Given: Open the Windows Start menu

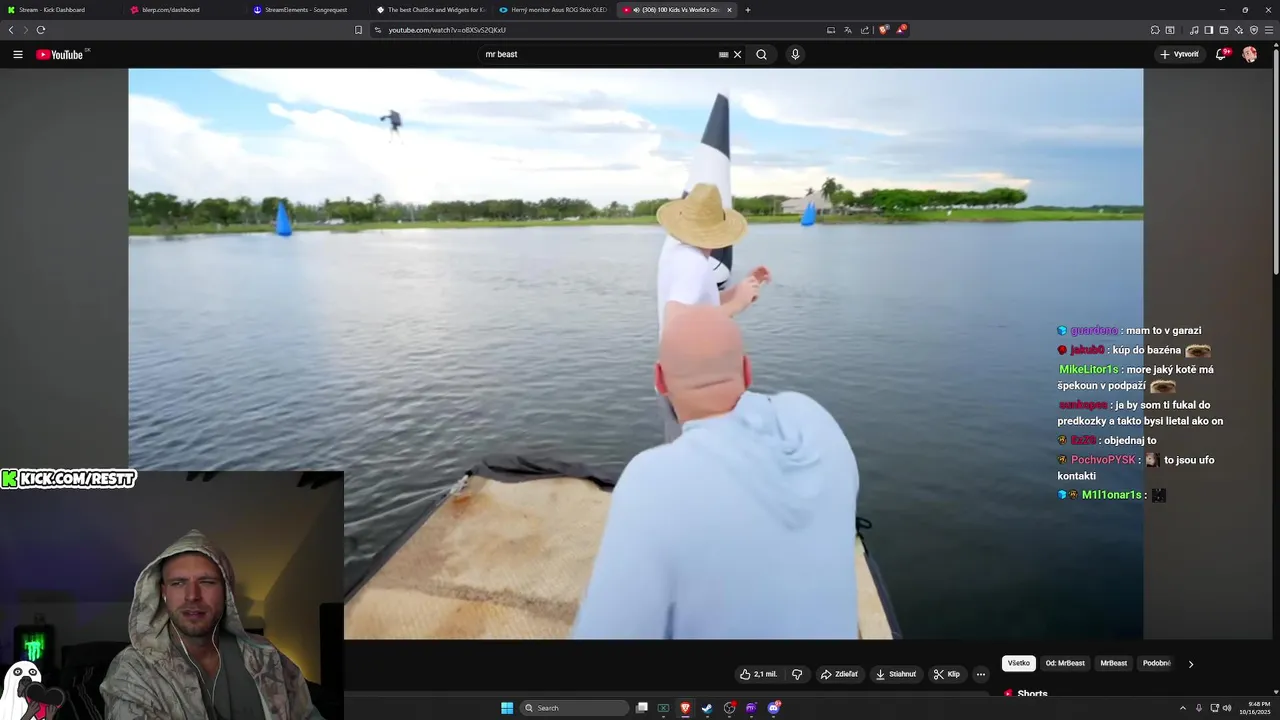Looking at the screenshot, I should 507,708.
